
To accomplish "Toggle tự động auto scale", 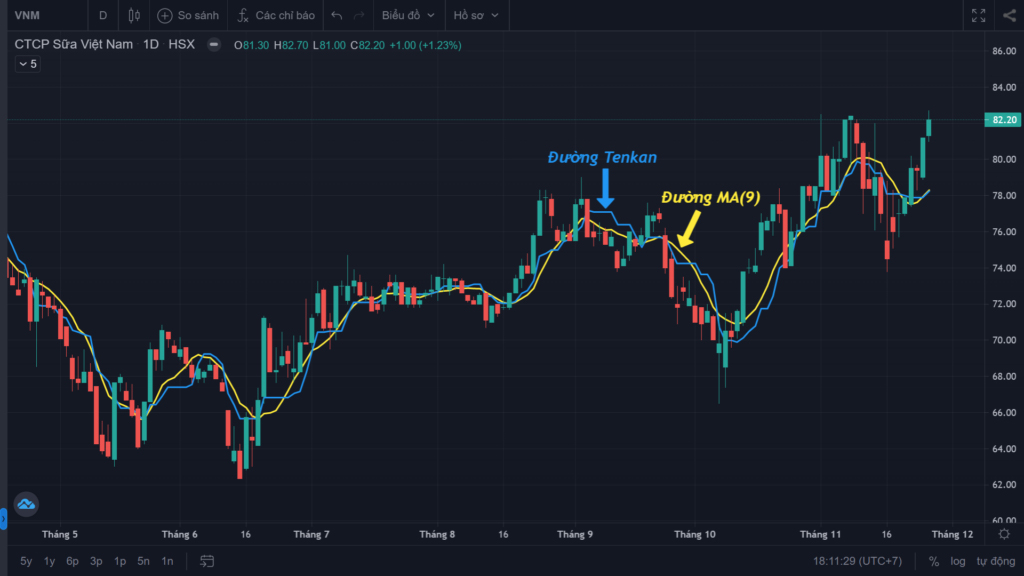I will [x=995, y=561].
